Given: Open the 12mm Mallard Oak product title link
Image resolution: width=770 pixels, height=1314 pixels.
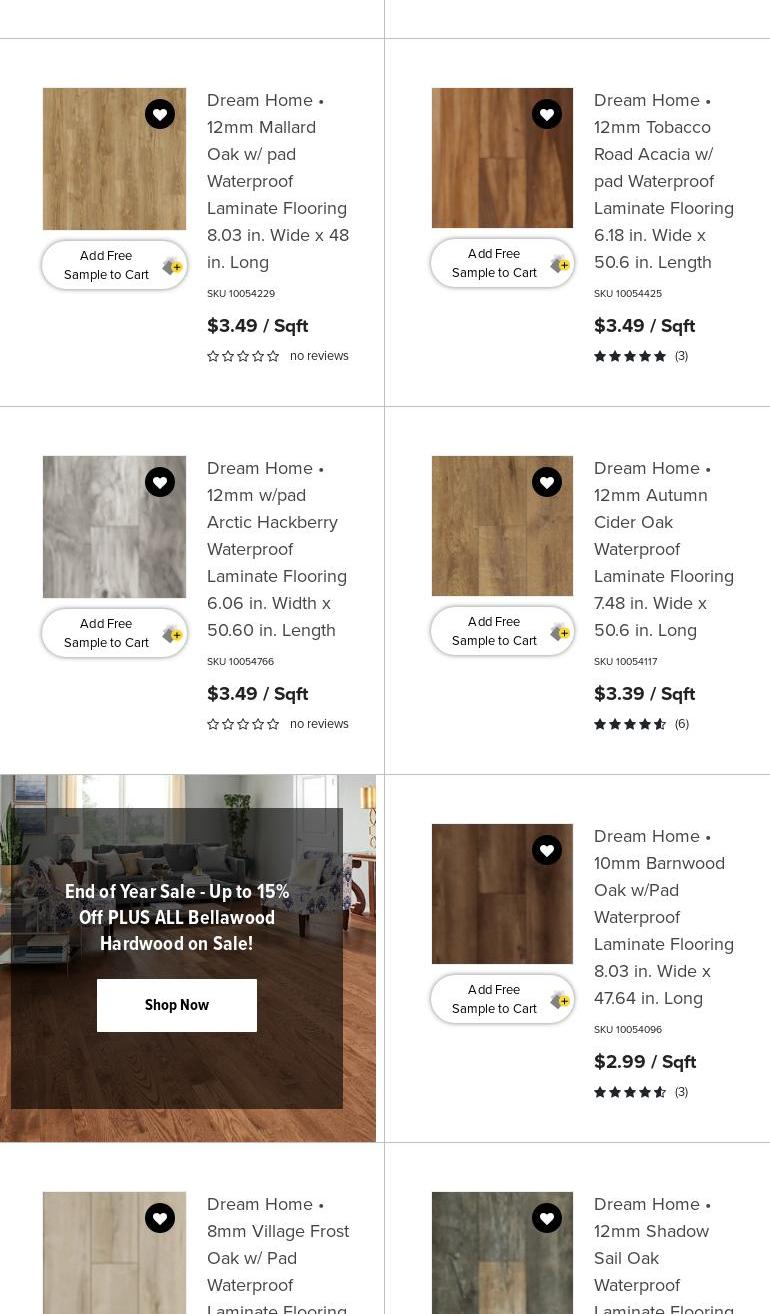Looking at the screenshot, I should 278,181.
